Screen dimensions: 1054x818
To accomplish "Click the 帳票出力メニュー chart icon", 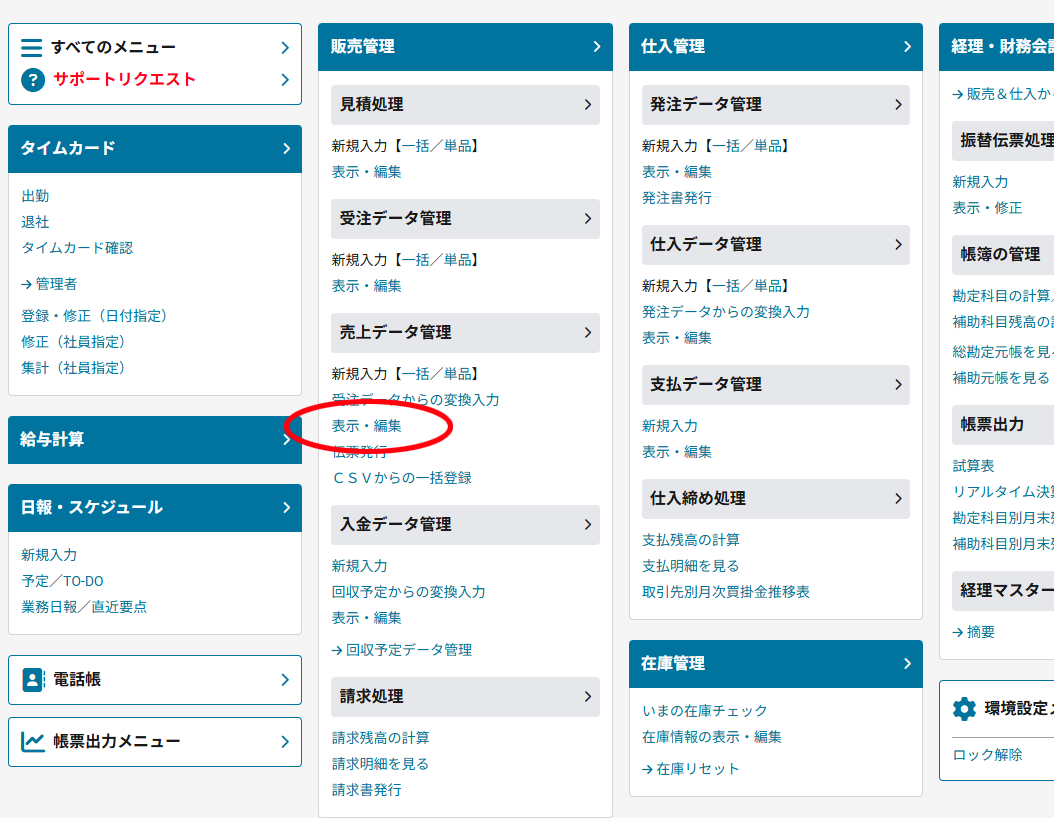I will 33,742.
